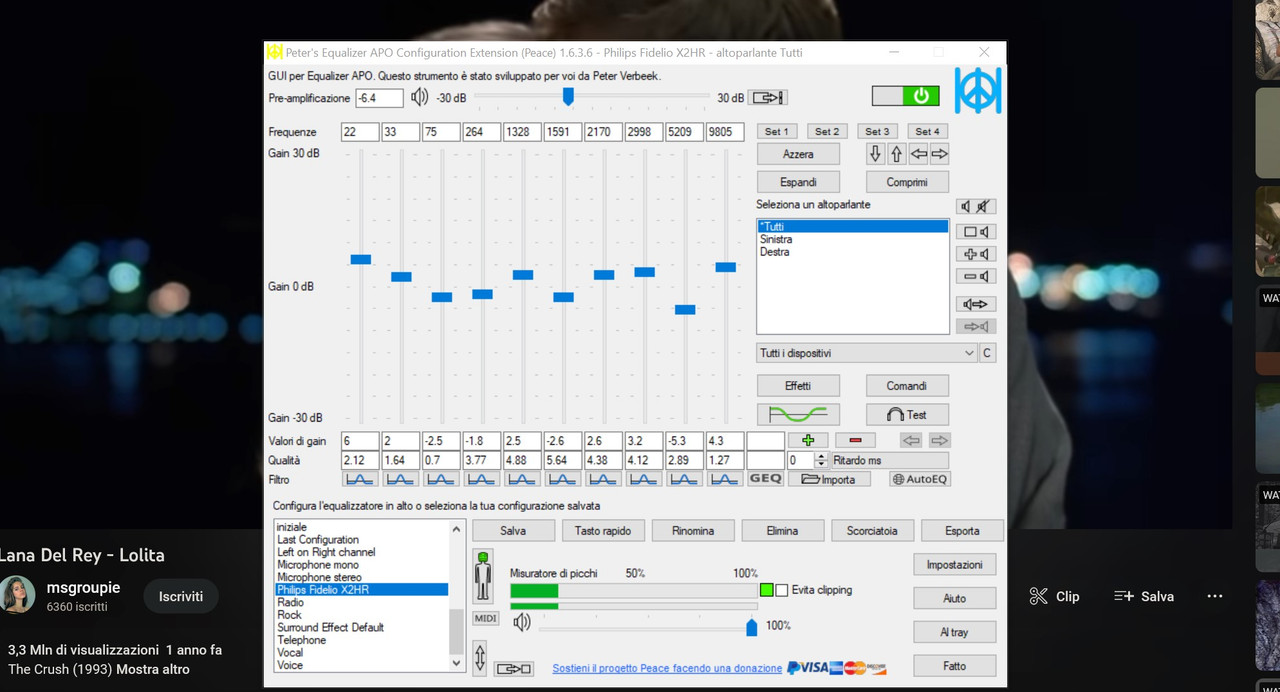Viewport: 1280px width, 692px height.
Task: Click the Peace logo icon
Action: coord(977,90)
